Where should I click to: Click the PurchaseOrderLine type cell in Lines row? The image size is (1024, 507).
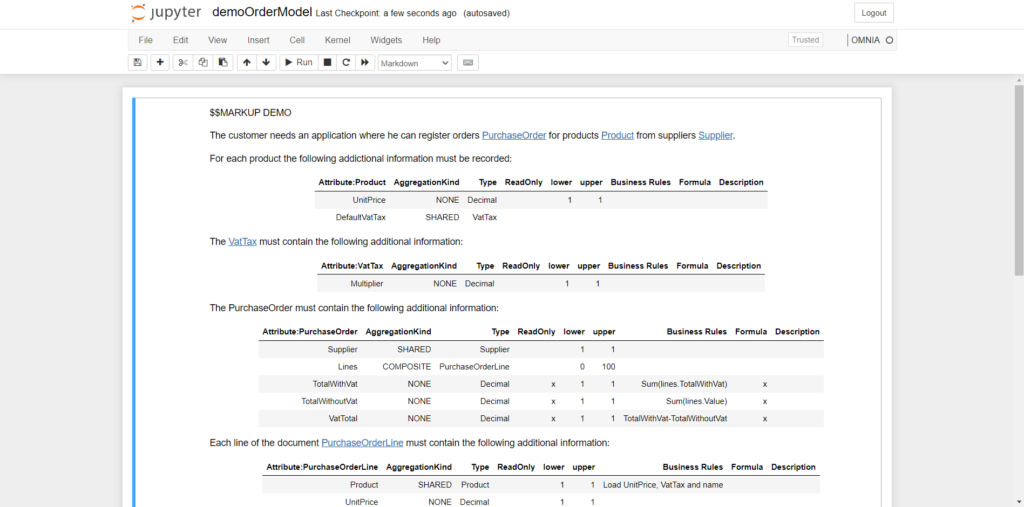[x=474, y=367]
